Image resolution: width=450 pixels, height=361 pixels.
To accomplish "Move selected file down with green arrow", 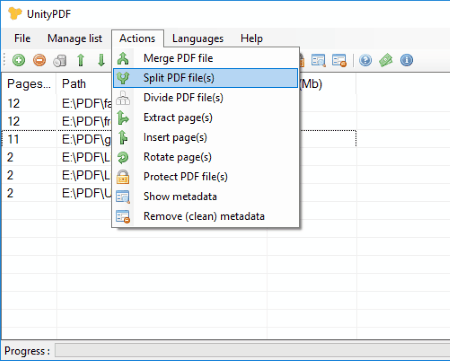I will click(101, 60).
